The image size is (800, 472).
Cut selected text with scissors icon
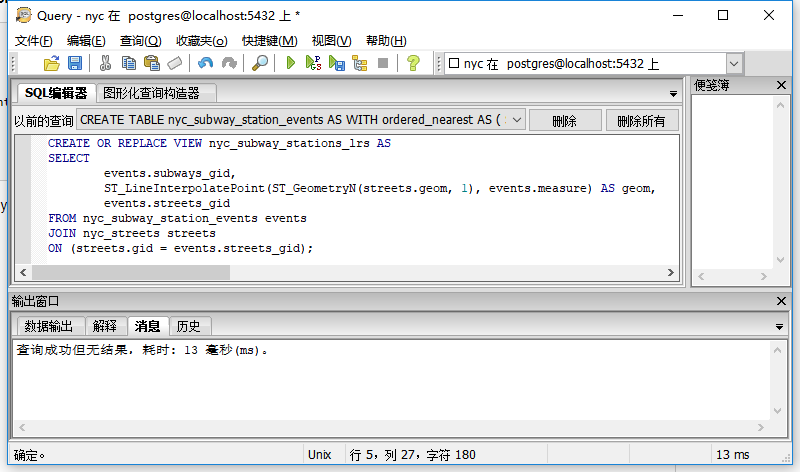click(105, 63)
